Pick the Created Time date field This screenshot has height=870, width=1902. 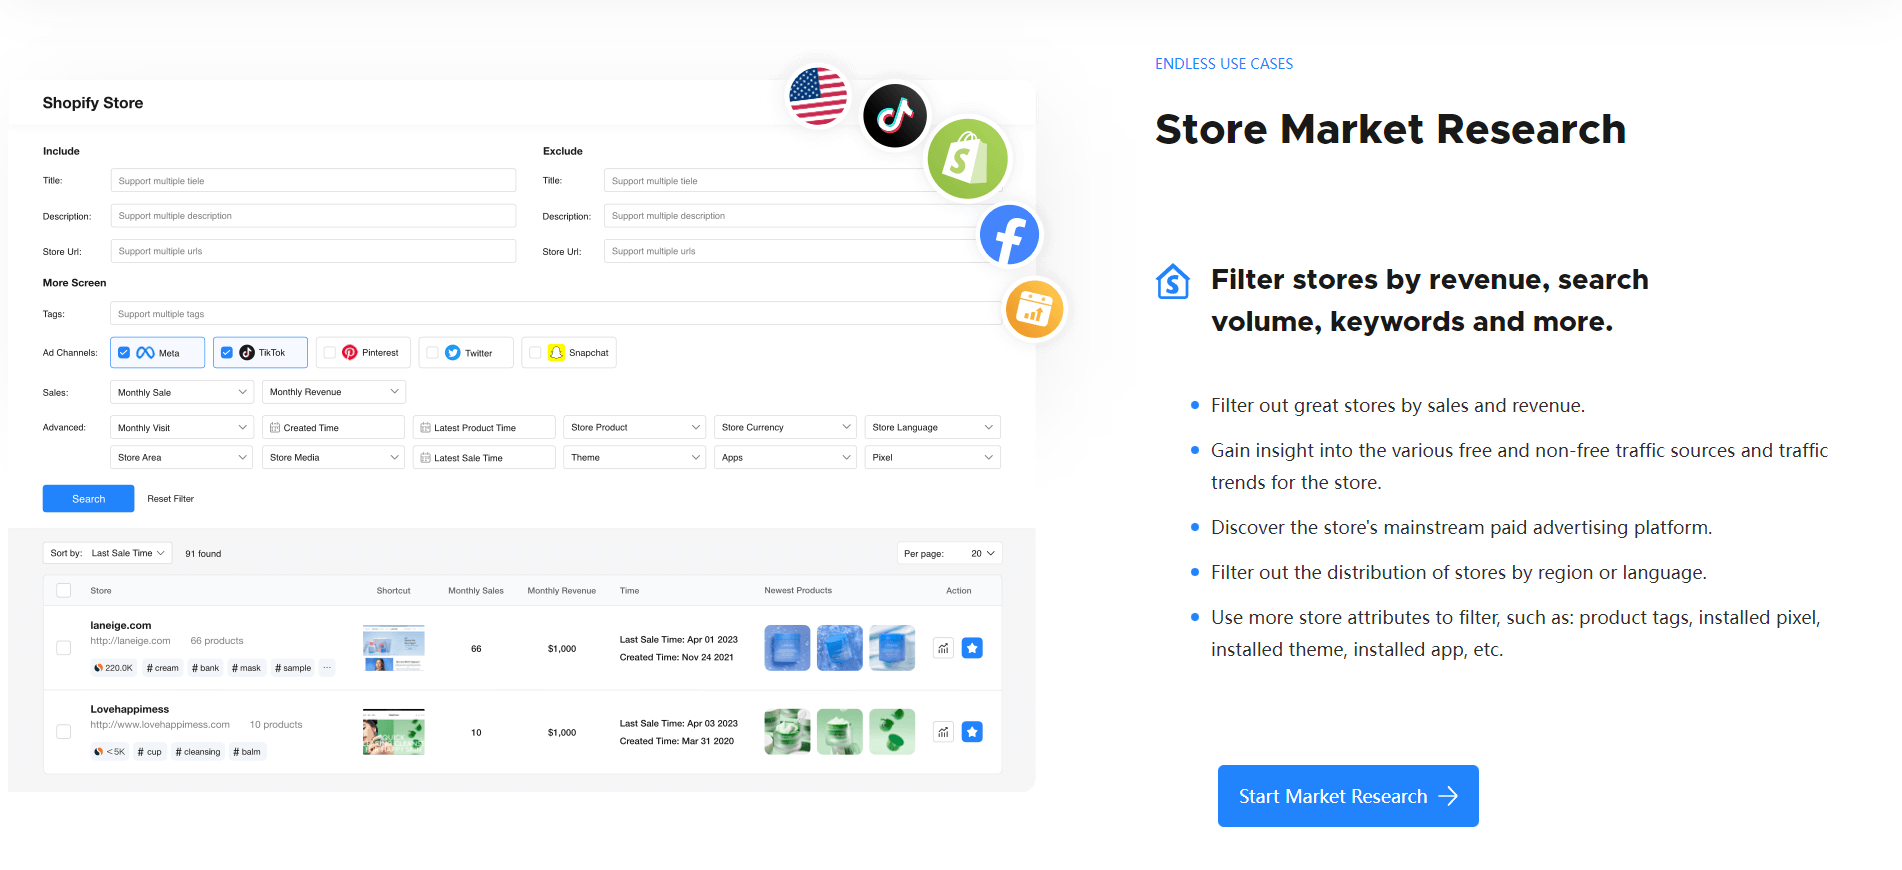point(333,428)
